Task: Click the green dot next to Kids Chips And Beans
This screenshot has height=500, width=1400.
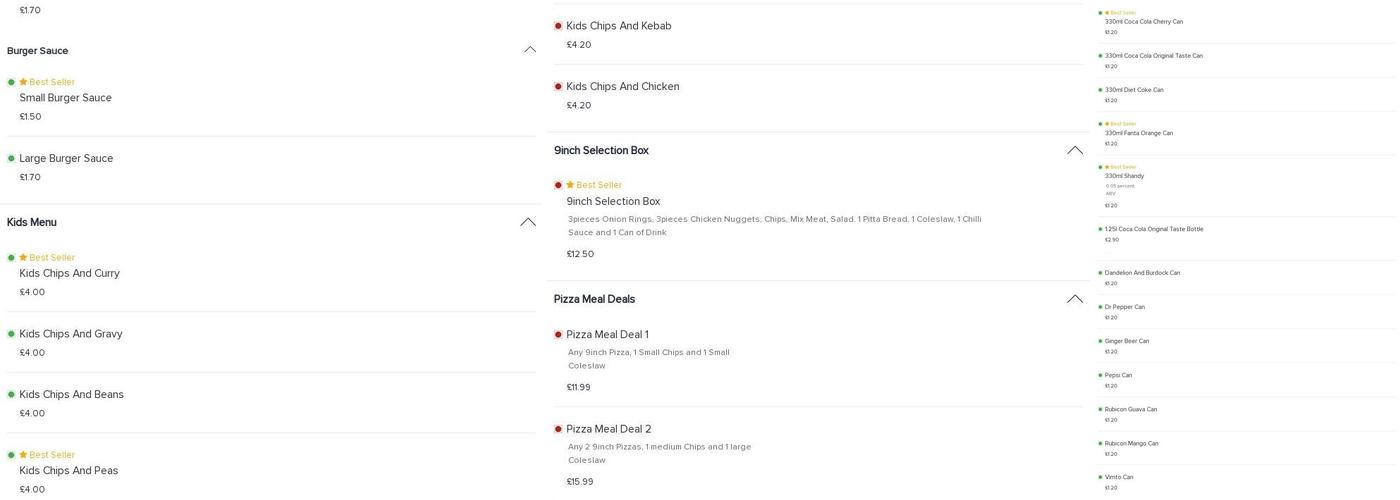Action: [11, 395]
